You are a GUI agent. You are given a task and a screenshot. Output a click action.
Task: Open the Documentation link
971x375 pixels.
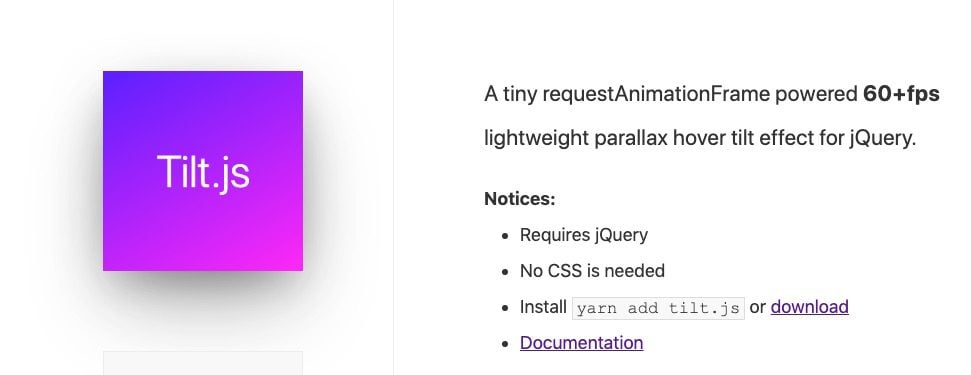click(581, 343)
